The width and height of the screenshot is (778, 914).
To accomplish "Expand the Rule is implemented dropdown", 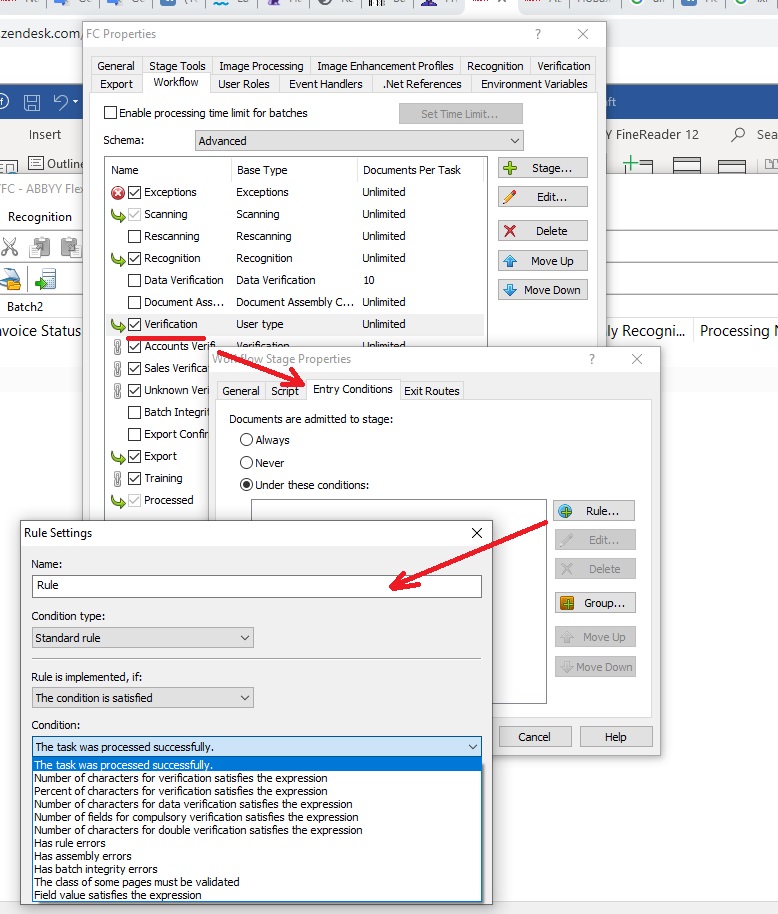I will pyautogui.click(x=142, y=698).
